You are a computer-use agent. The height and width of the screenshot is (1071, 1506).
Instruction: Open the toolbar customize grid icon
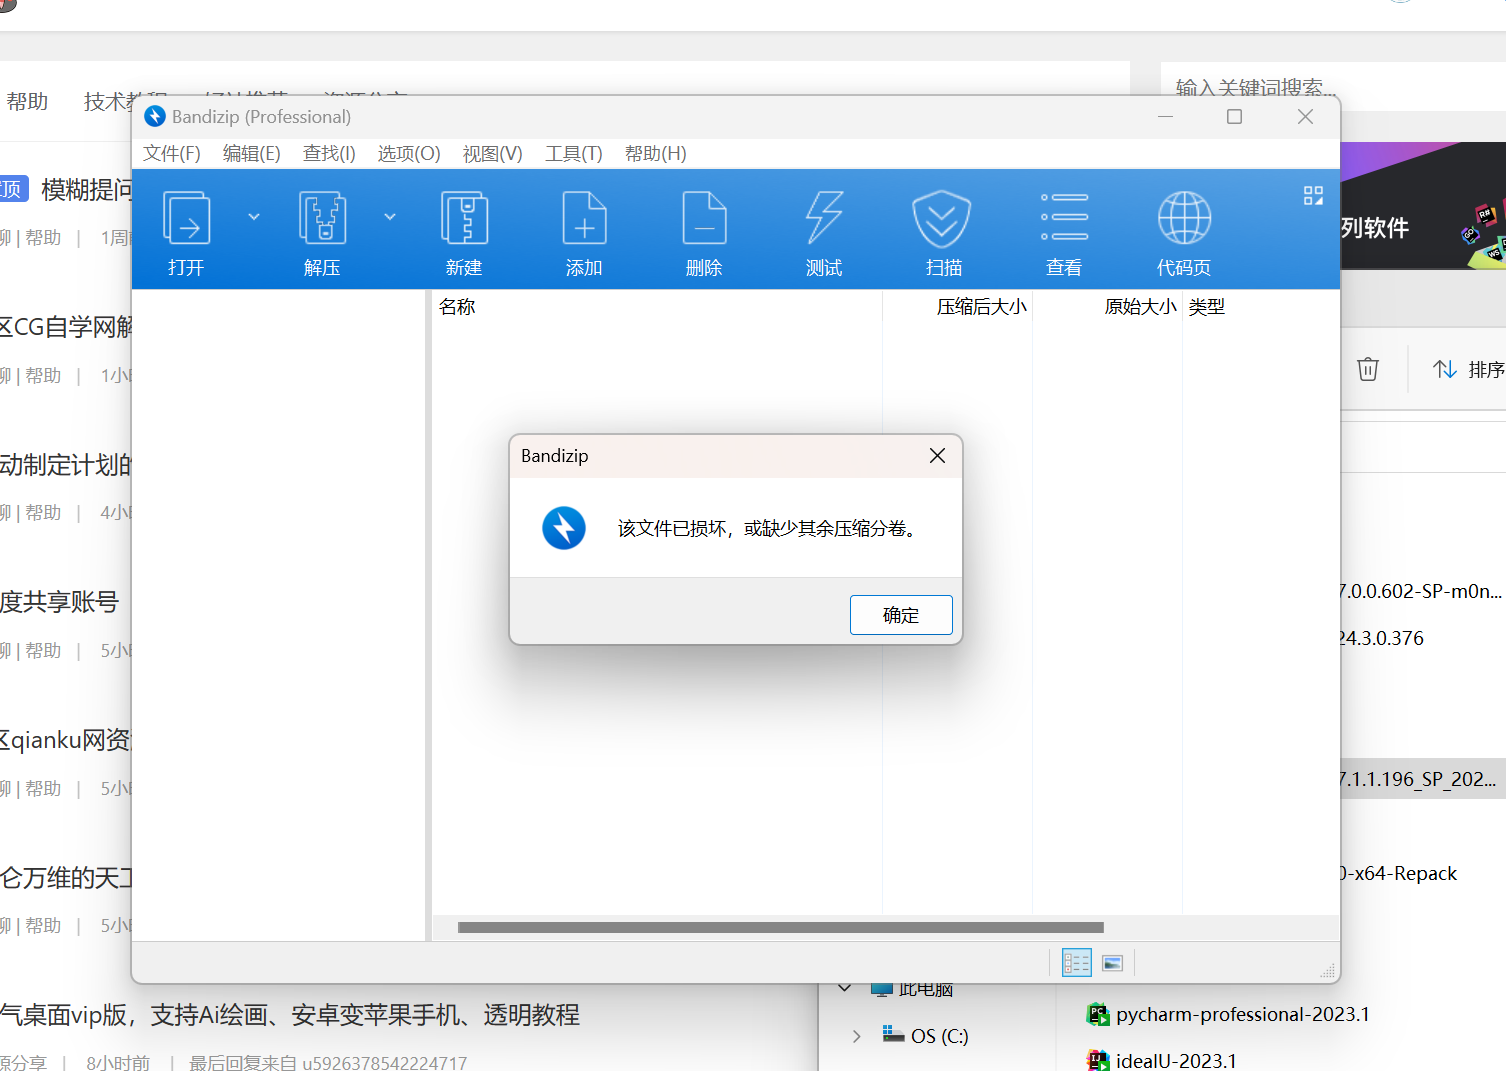(1313, 195)
